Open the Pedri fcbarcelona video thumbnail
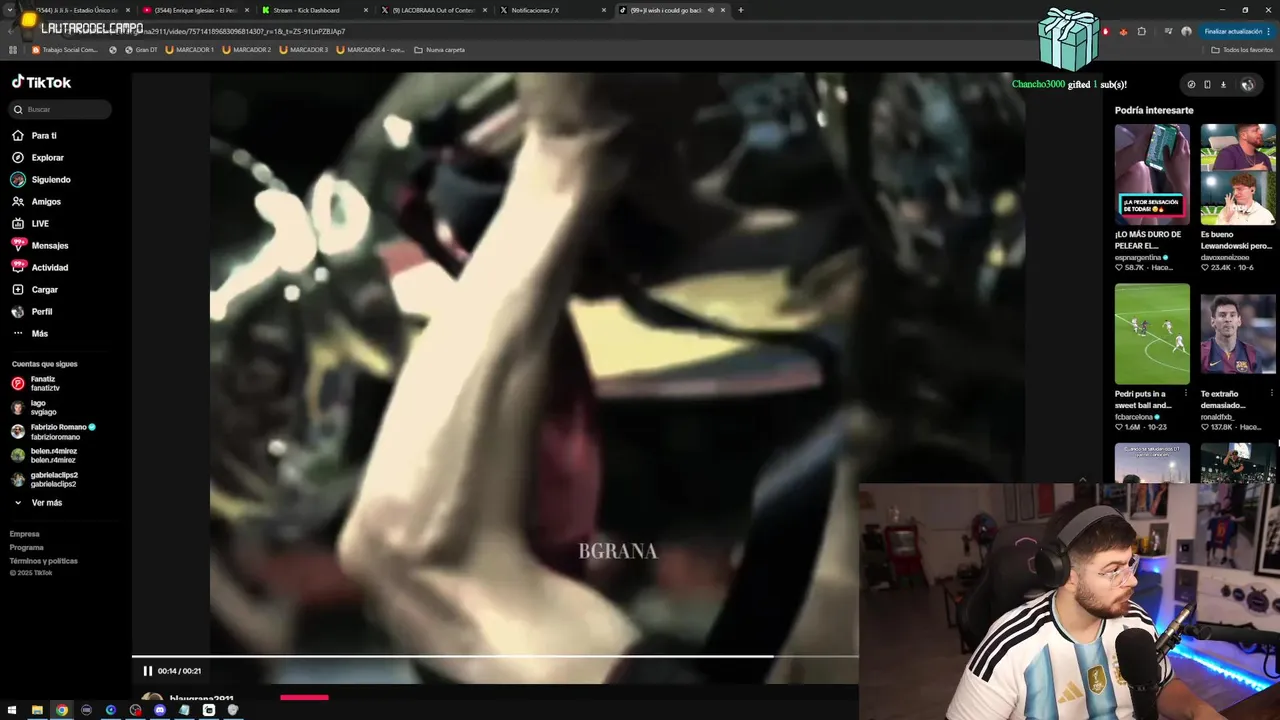1280x720 pixels. 1152,334
